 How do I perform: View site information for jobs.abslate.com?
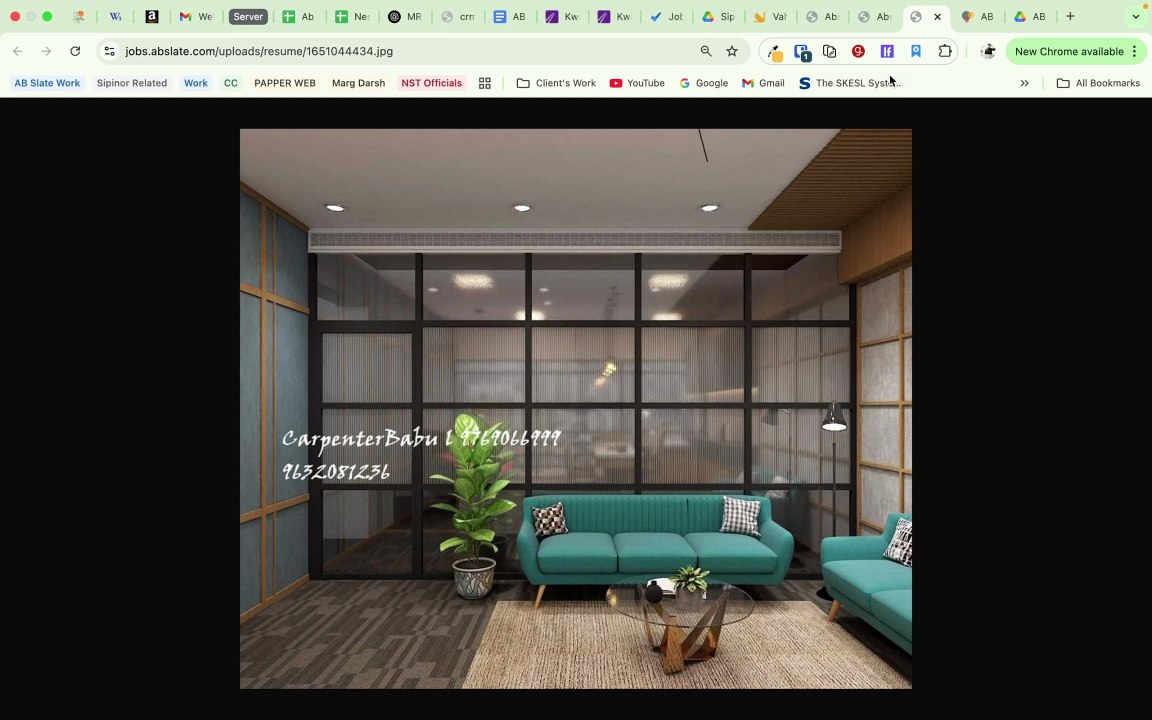click(109, 51)
